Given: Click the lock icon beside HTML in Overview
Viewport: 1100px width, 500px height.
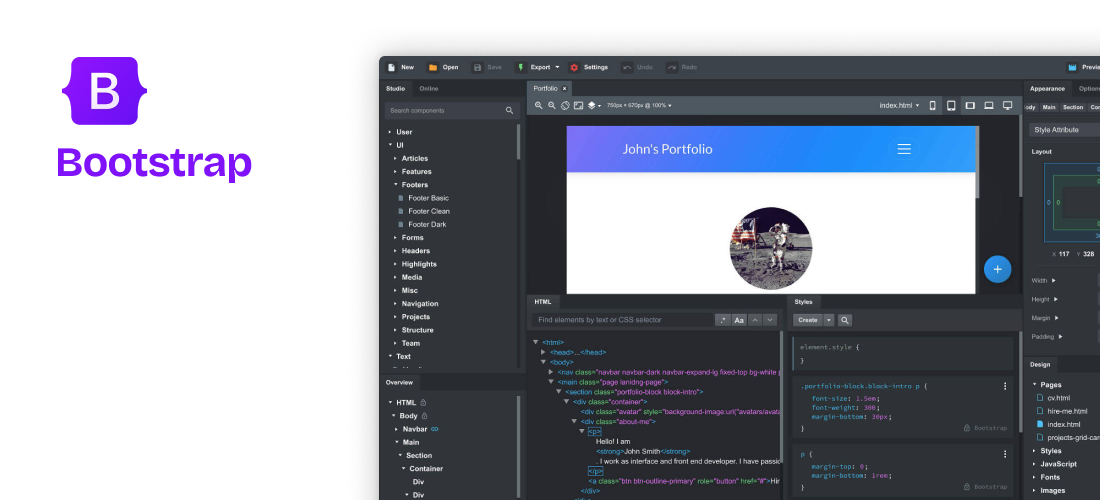Looking at the screenshot, I should 423,403.
